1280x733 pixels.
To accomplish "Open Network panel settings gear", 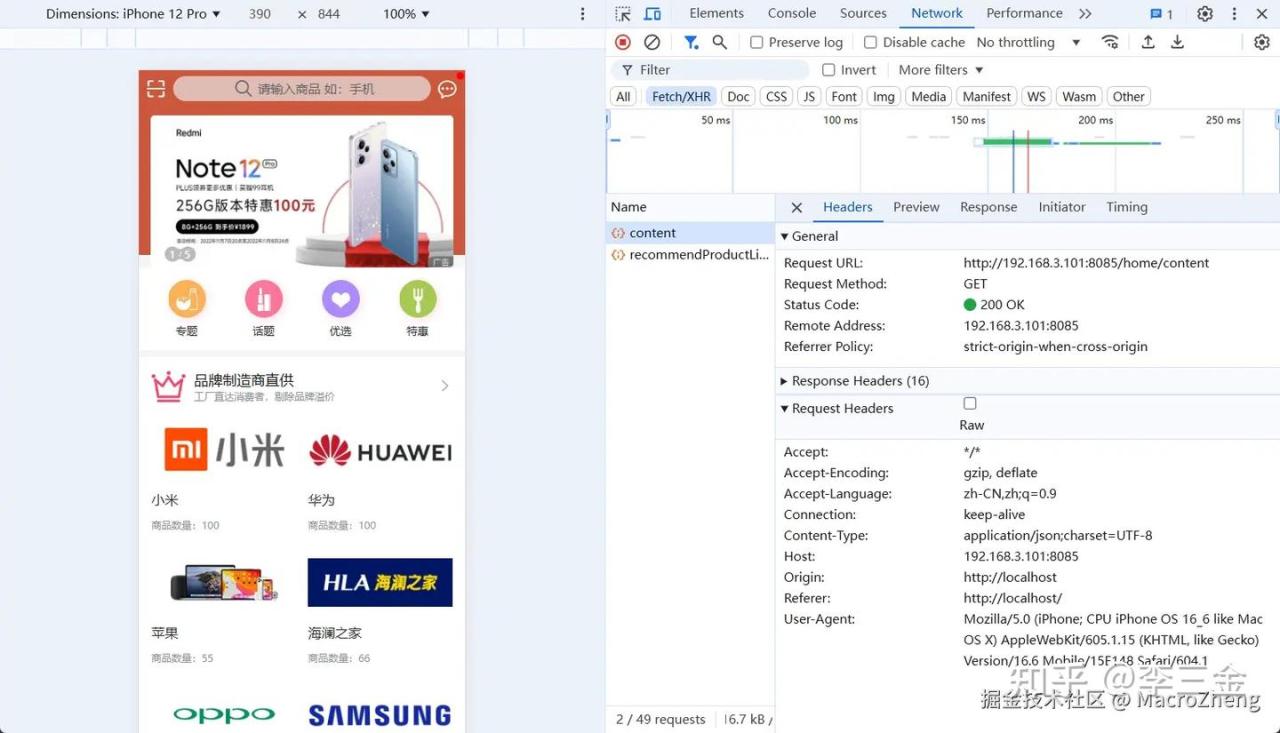I will point(1262,42).
